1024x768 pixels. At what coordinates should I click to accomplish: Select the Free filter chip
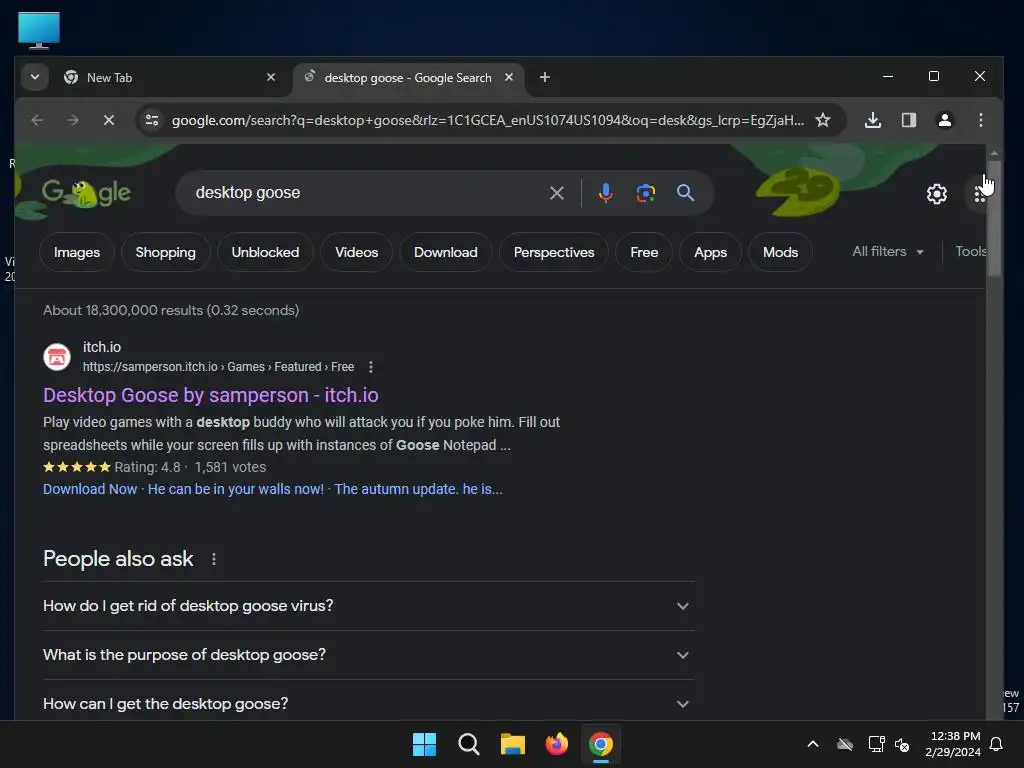click(644, 252)
